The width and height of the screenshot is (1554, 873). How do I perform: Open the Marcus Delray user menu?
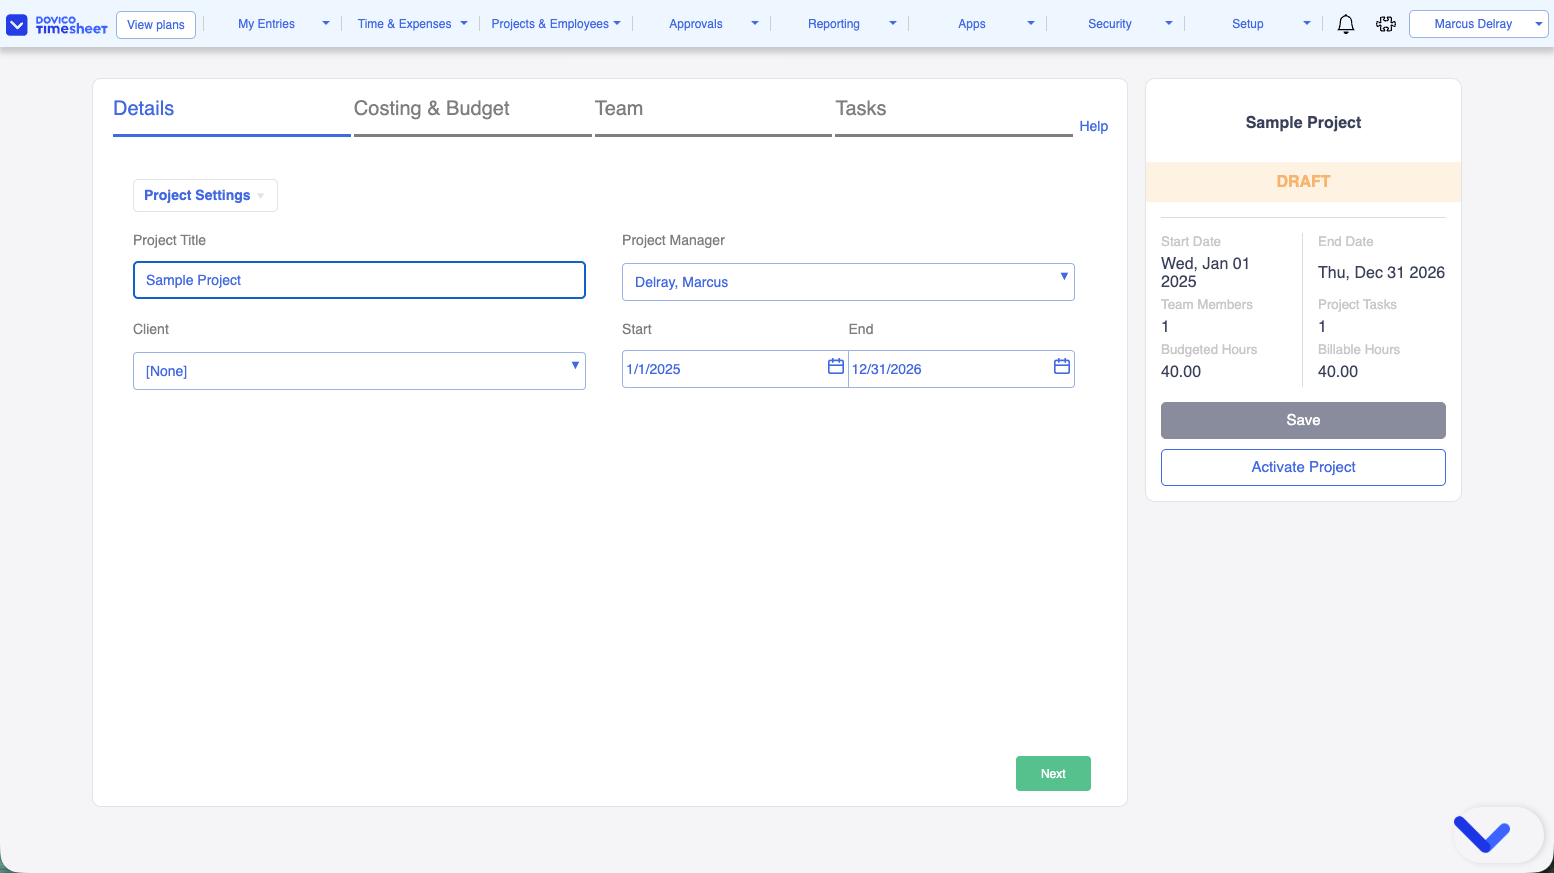click(1479, 24)
